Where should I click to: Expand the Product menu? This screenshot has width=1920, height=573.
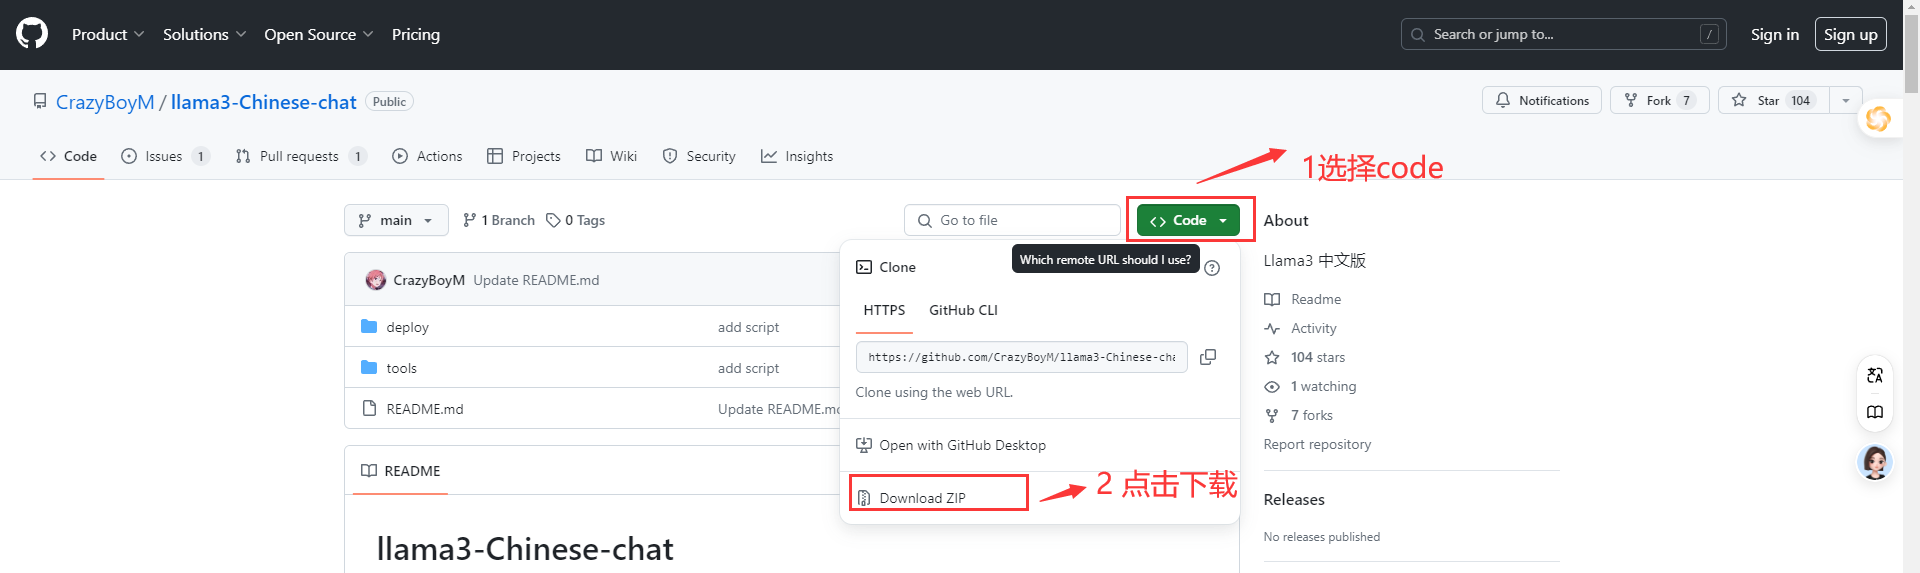[x=108, y=34]
